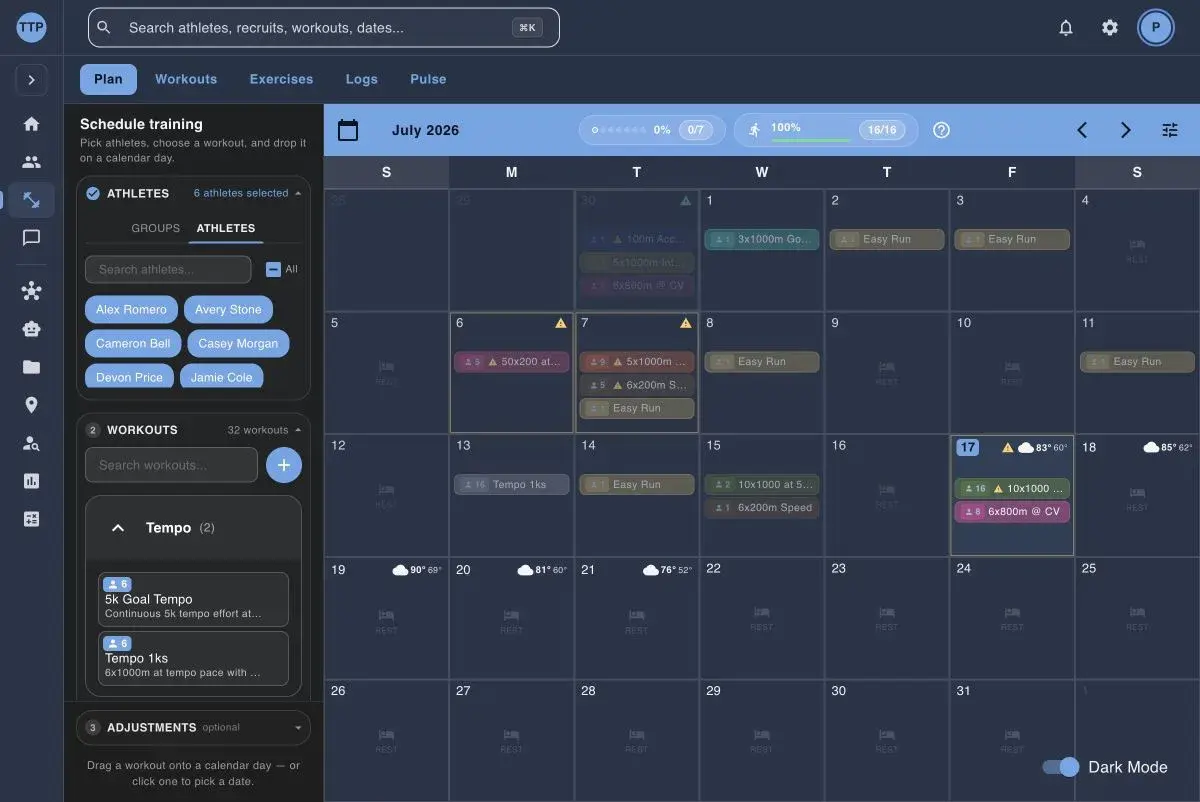Open the chat messages icon in sidebar
Viewport: 1200px width, 802px height.
(31, 238)
